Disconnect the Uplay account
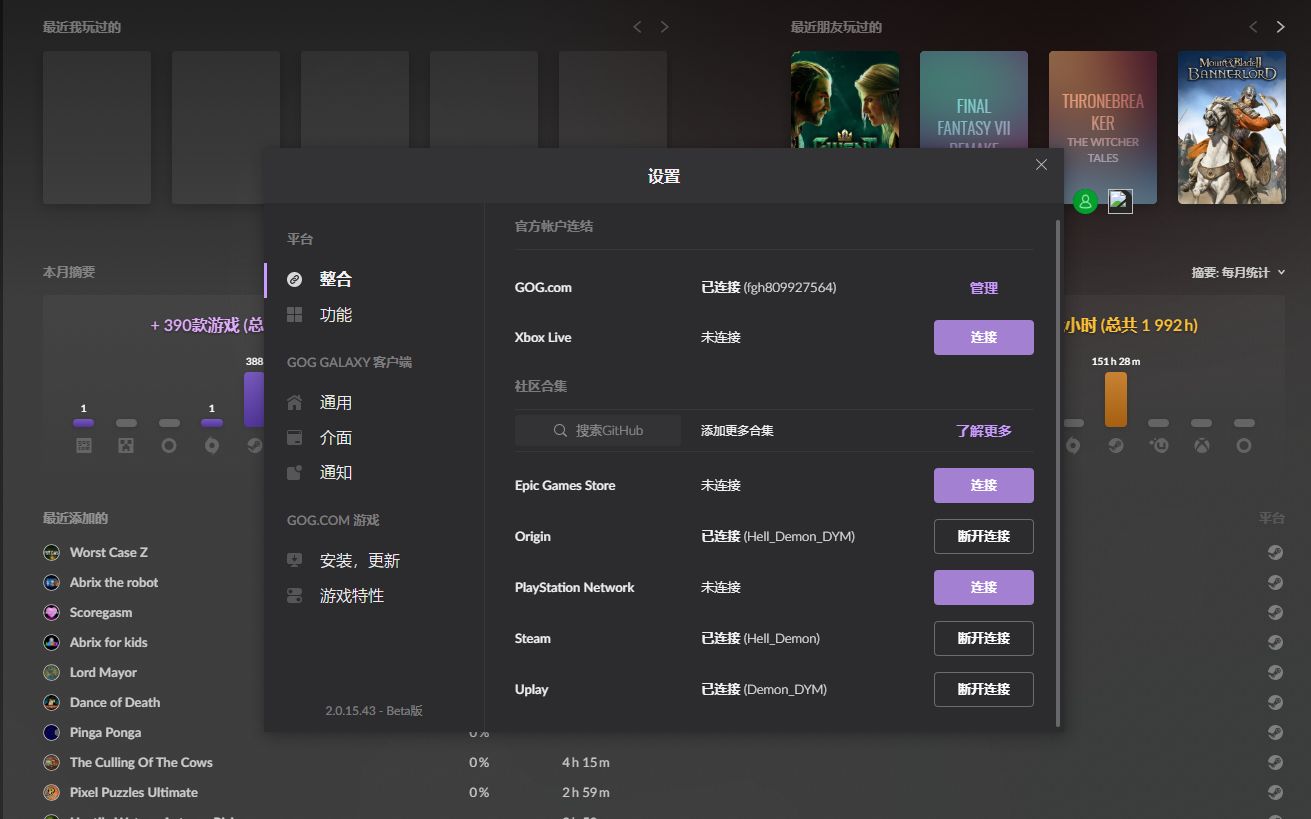Viewport: 1311px width, 819px height. (x=984, y=689)
